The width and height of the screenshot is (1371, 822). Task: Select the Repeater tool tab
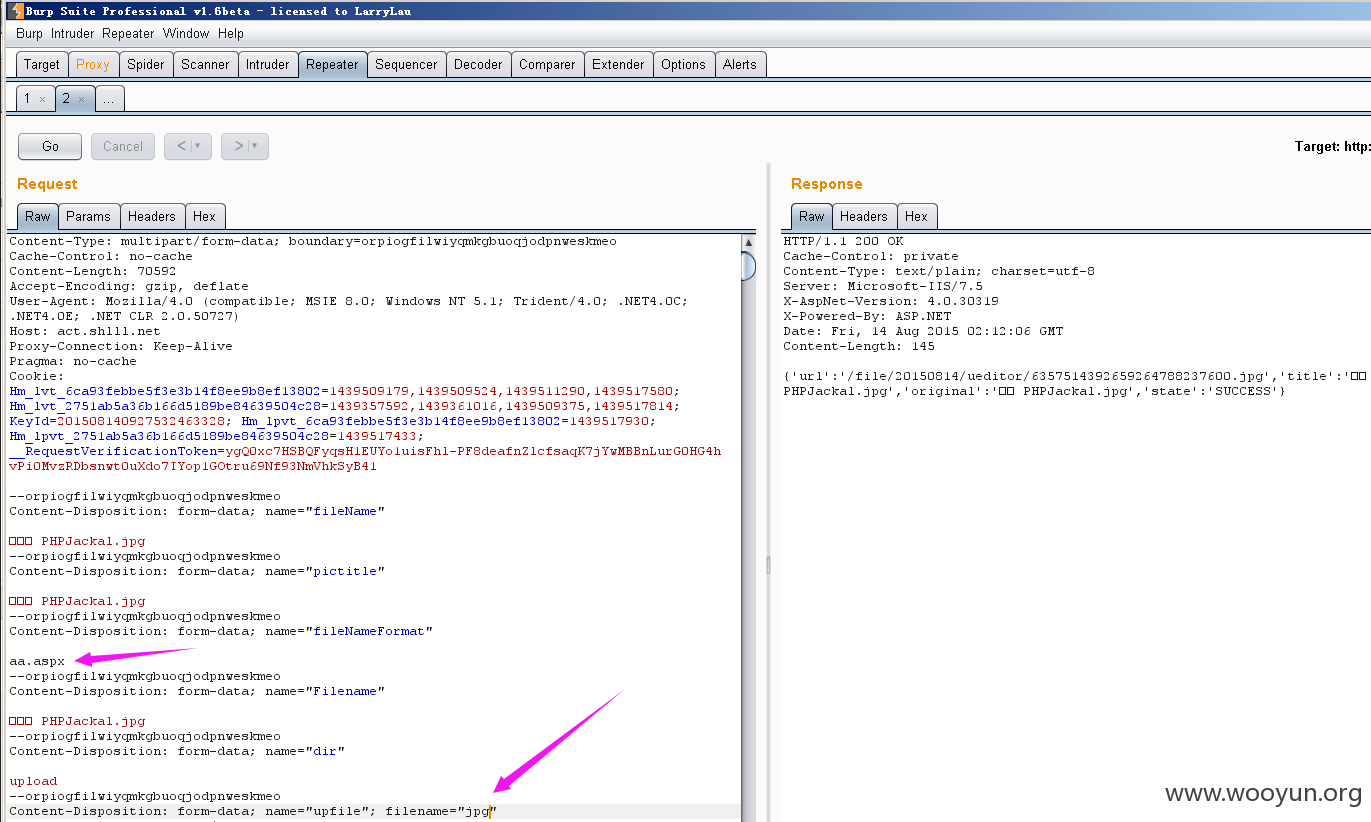coord(332,64)
